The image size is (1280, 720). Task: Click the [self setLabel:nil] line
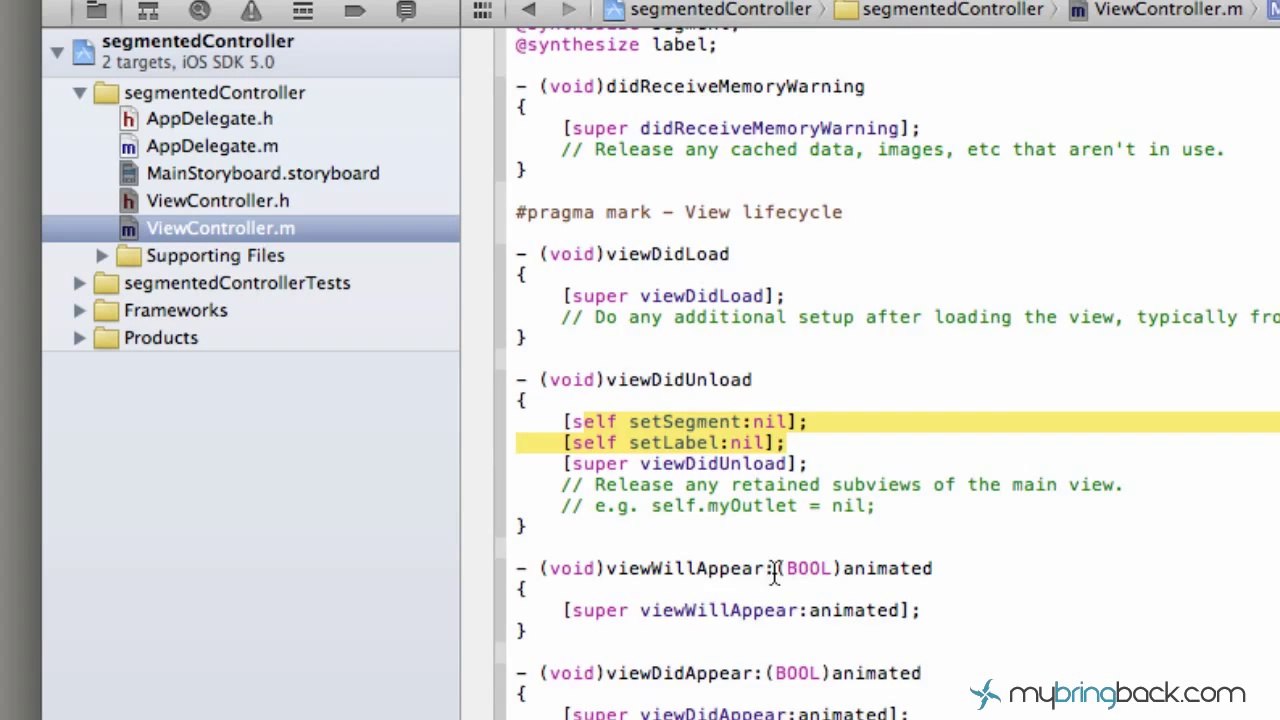(x=673, y=444)
